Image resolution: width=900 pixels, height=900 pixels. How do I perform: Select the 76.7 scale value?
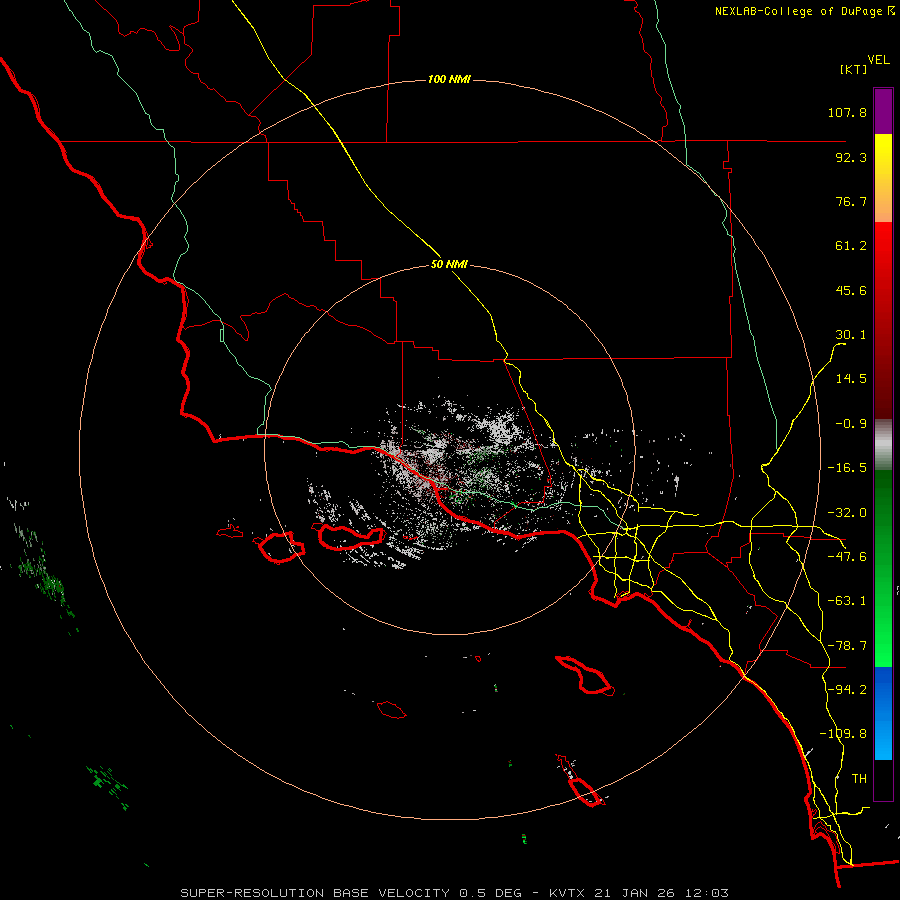point(851,201)
